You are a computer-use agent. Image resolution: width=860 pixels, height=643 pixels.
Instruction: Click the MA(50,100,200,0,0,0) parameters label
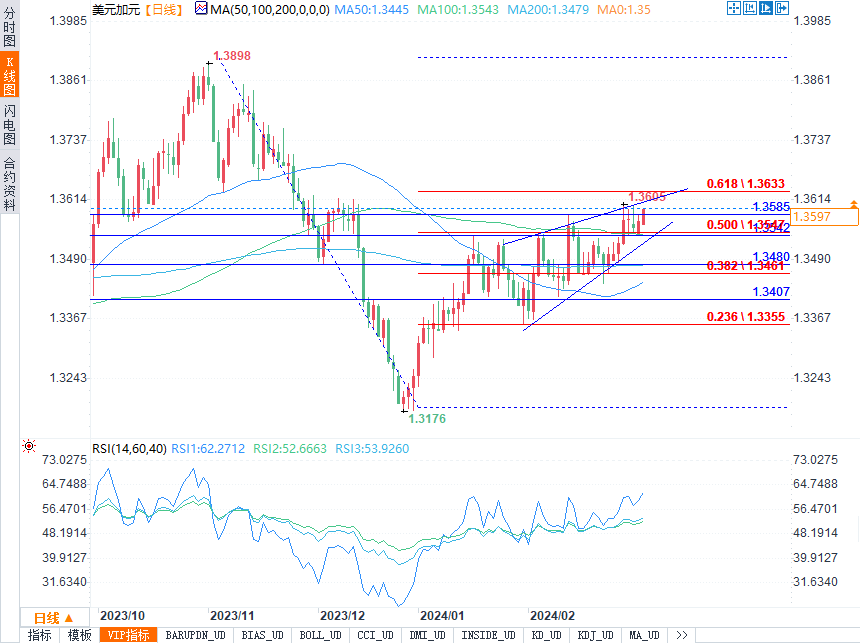pos(270,9)
